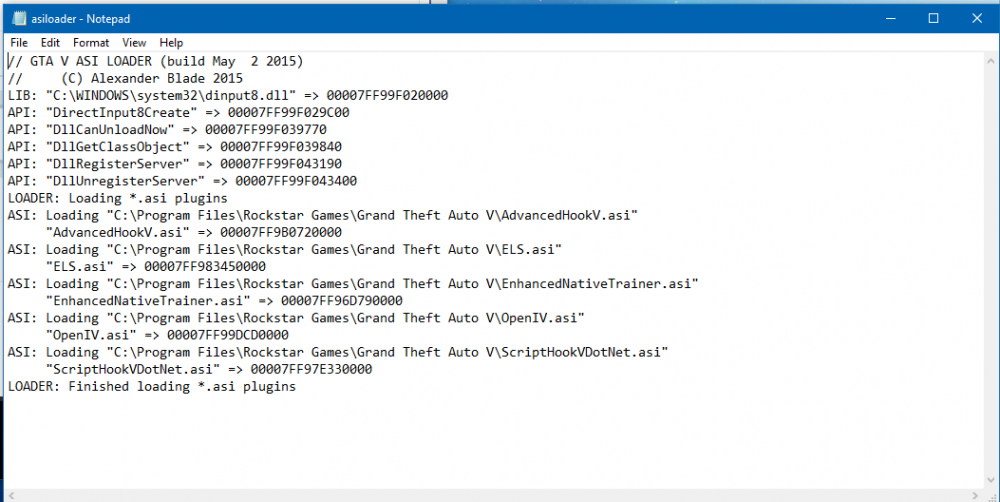The image size is (1000, 502).
Task: Open the Edit menu
Action: [x=50, y=43]
